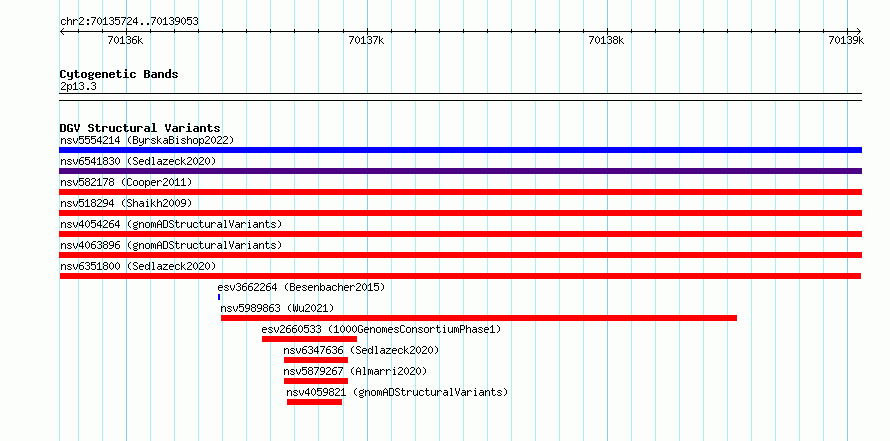Select the red bar under esv2660533
This screenshot has width=890, height=441.
(x=309, y=339)
